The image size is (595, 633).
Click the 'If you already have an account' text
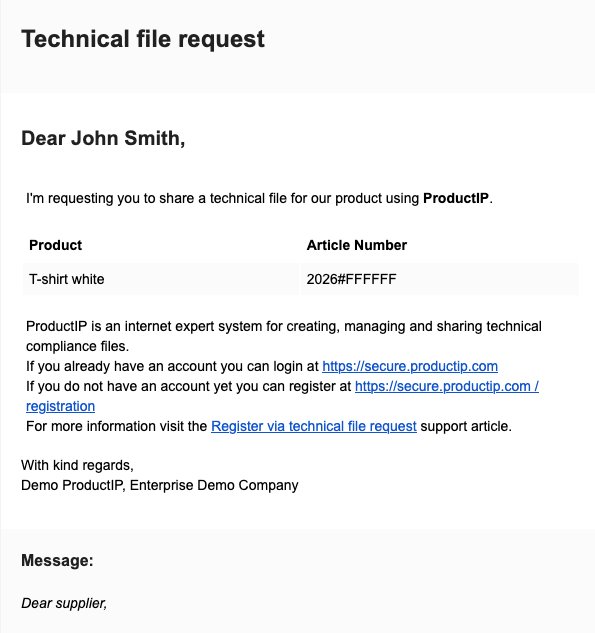pos(172,366)
